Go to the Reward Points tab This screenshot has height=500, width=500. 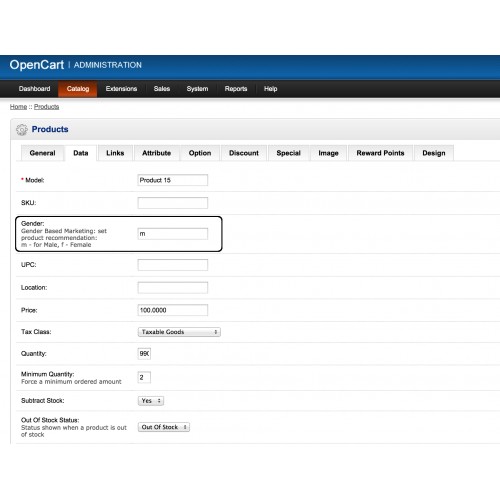click(x=380, y=153)
